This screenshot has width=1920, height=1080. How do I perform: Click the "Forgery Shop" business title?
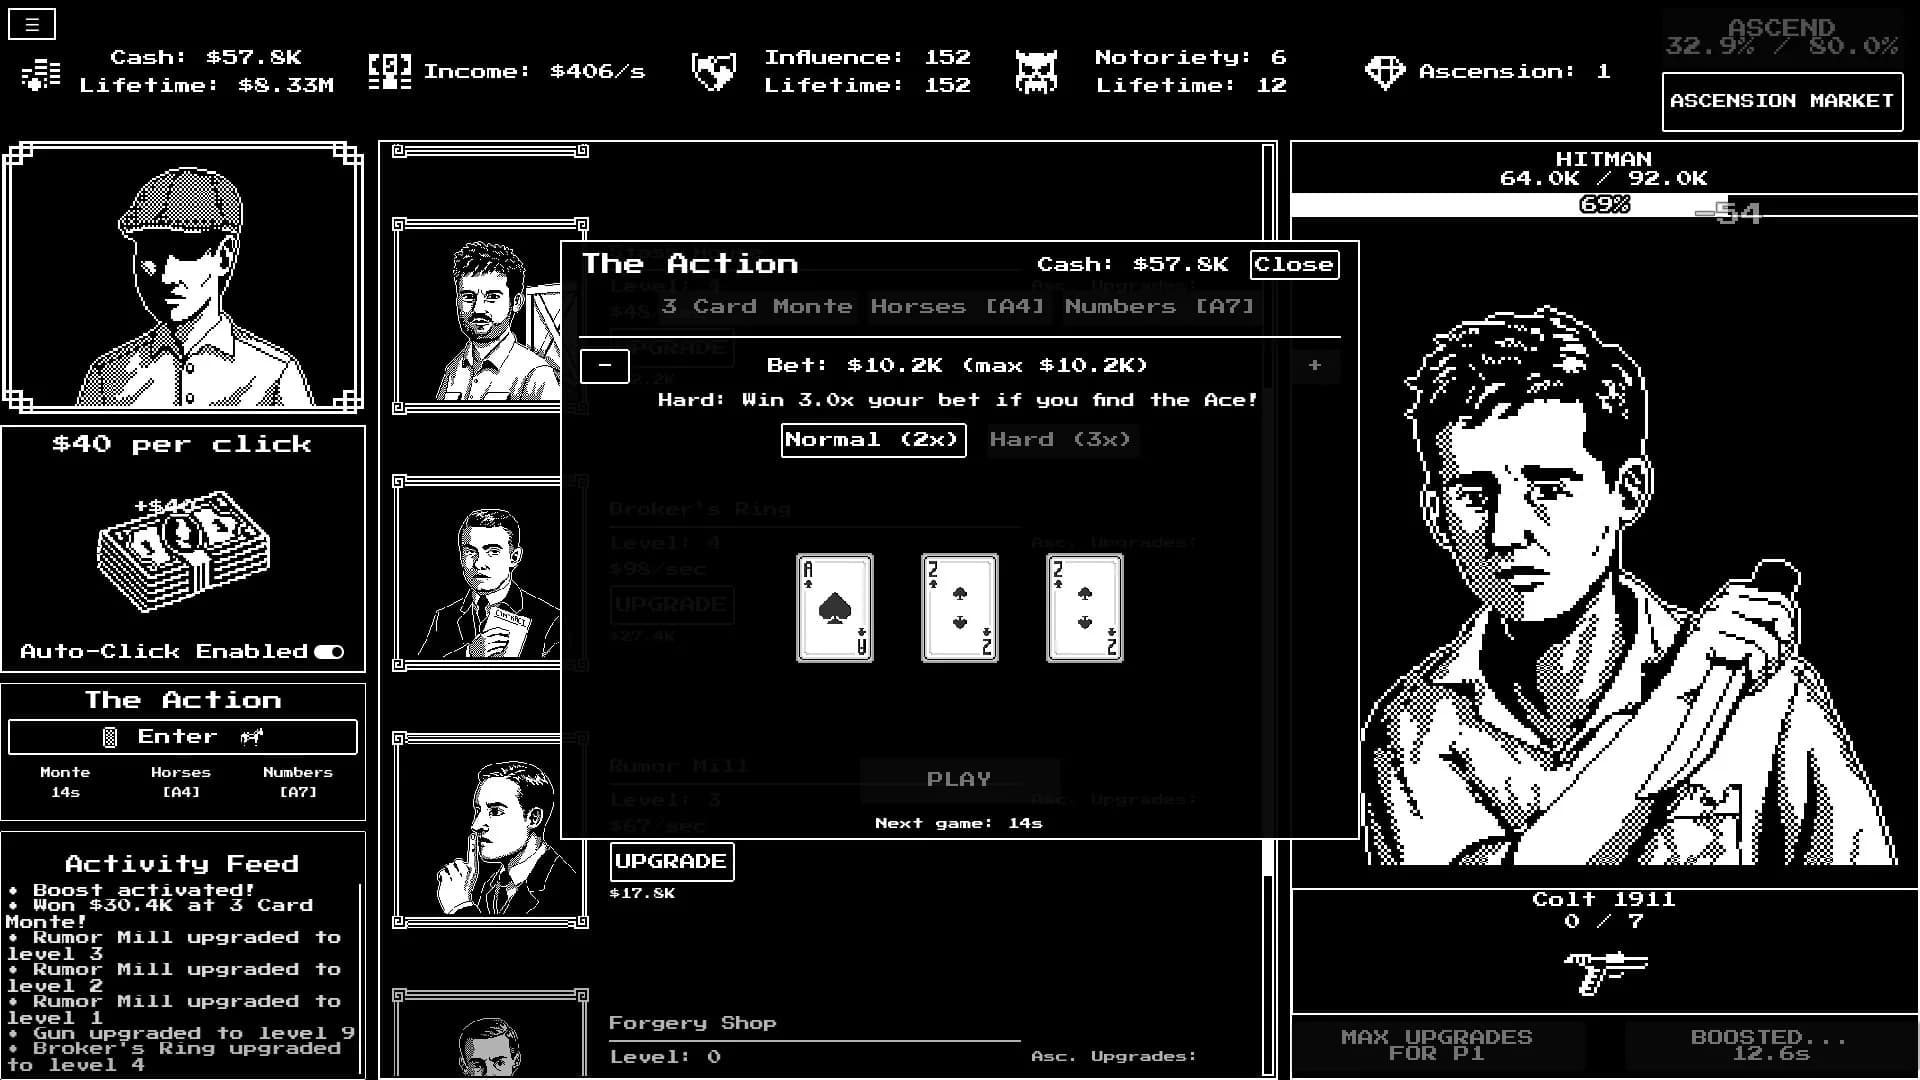point(692,1023)
